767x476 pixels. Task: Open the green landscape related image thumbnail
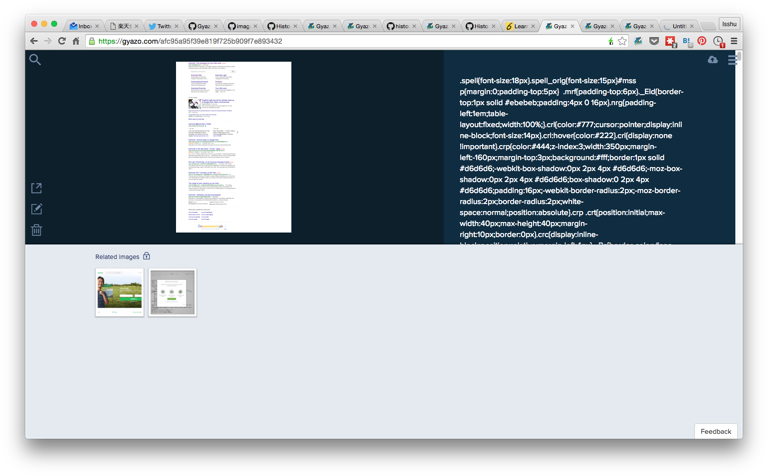coord(120,292)
